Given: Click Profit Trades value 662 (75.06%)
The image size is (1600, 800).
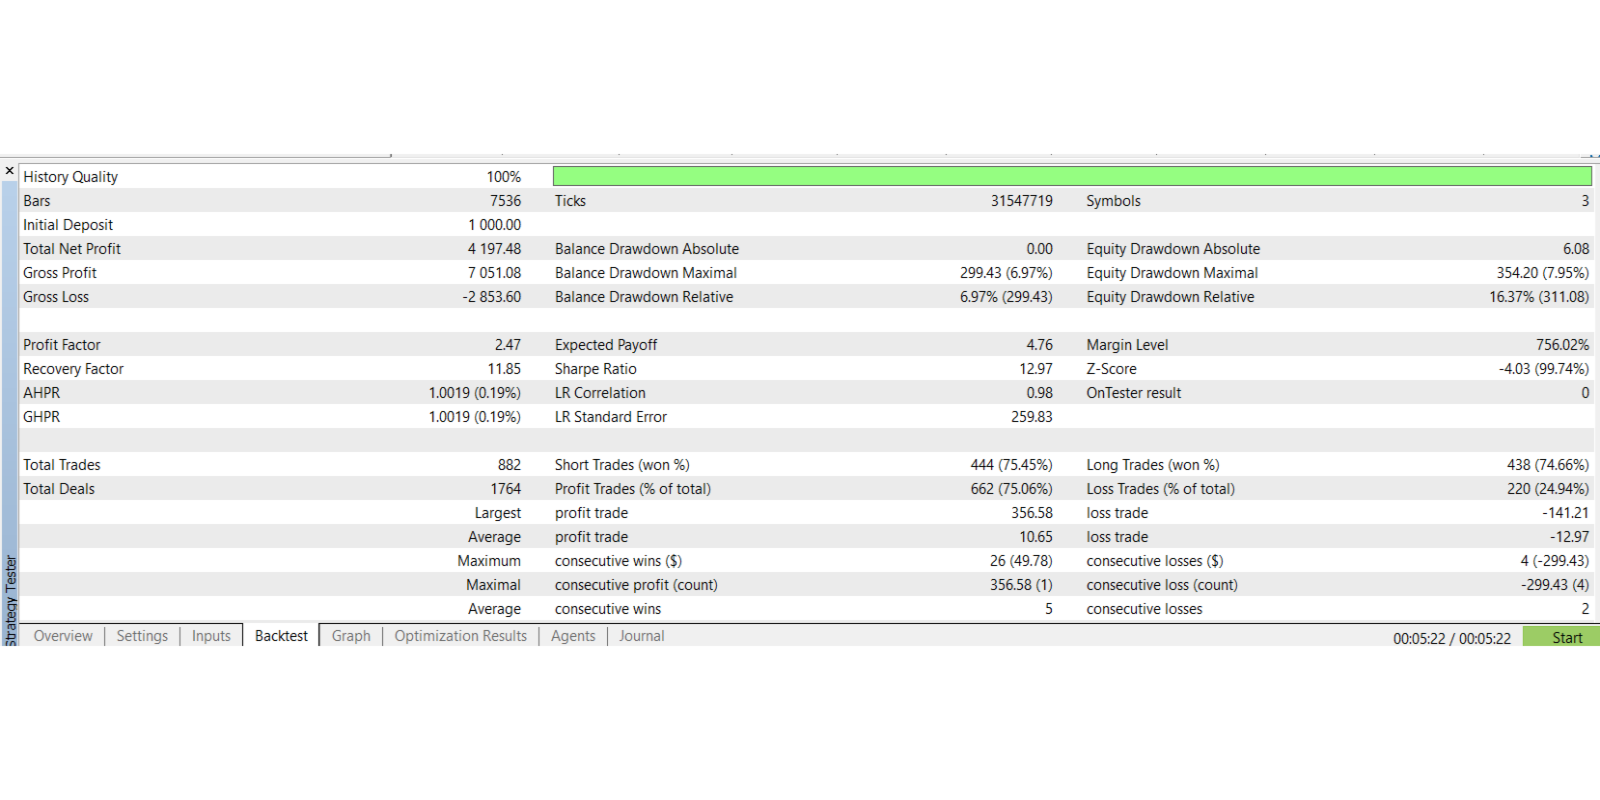Looking at the screenshot, I should tap(1011, 489).
